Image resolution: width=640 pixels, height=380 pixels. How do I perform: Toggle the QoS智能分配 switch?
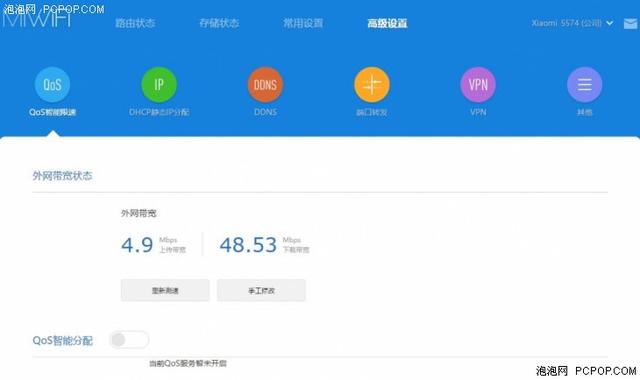click(x=129, y=340)
